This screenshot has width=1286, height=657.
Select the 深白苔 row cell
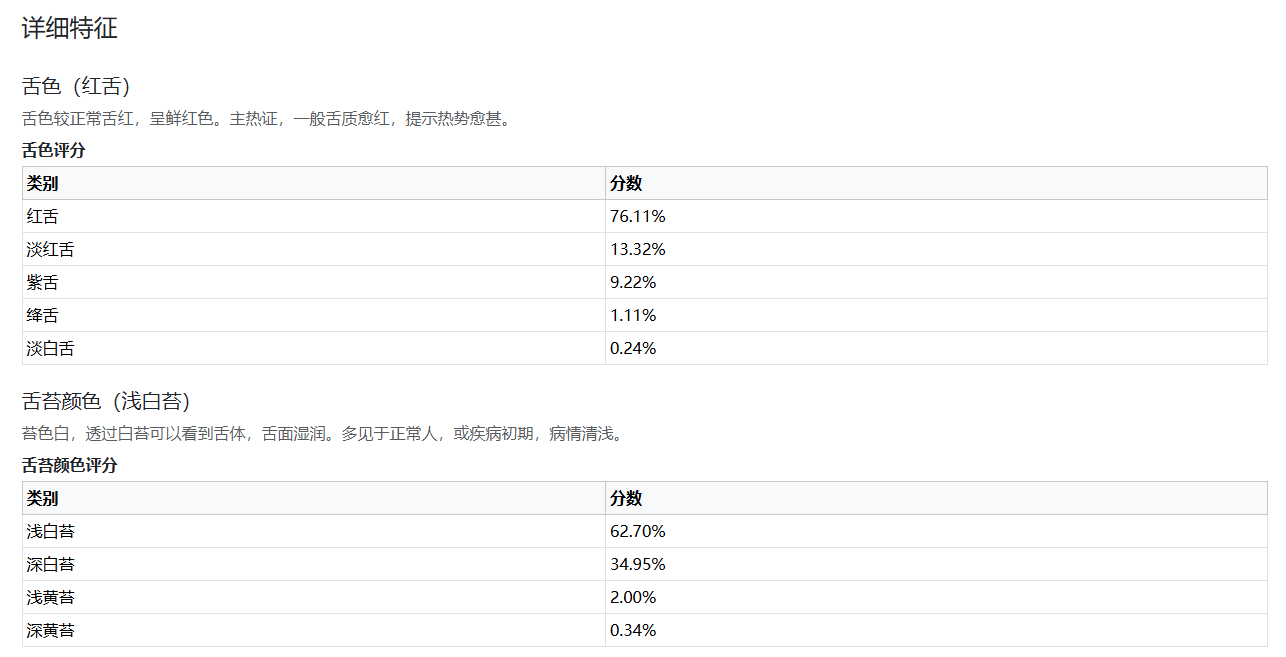pos(314,564)
